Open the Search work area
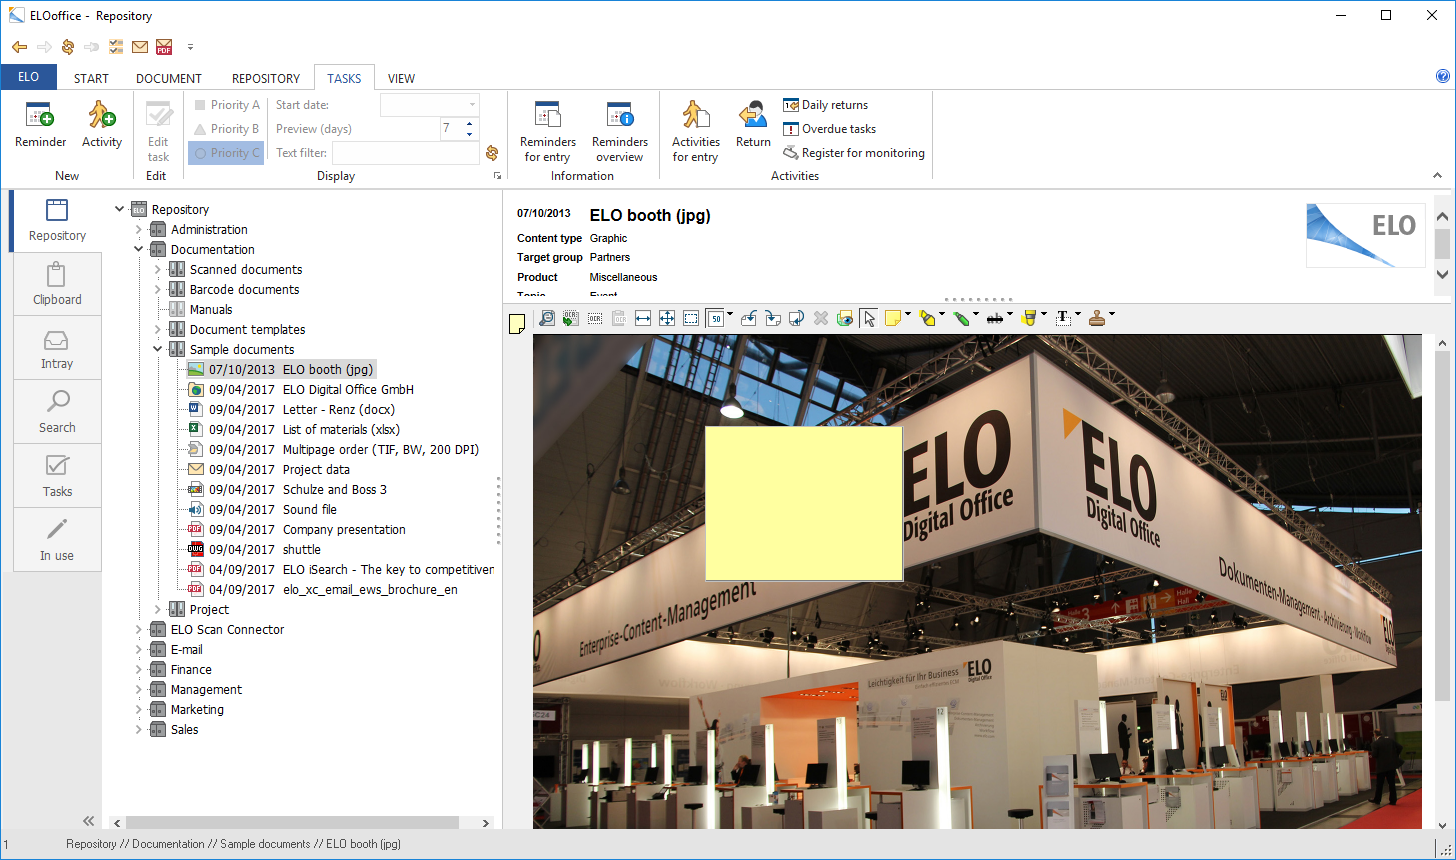 point(57,412)
